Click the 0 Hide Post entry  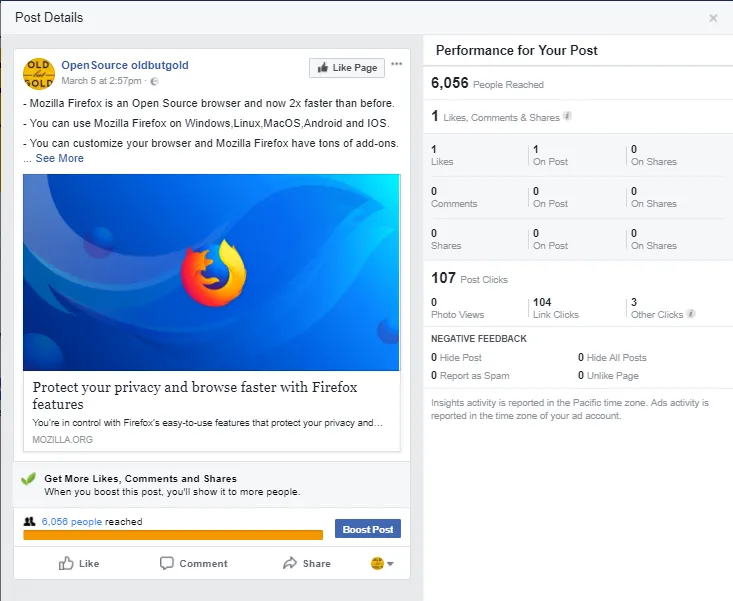tap(456, 358)
